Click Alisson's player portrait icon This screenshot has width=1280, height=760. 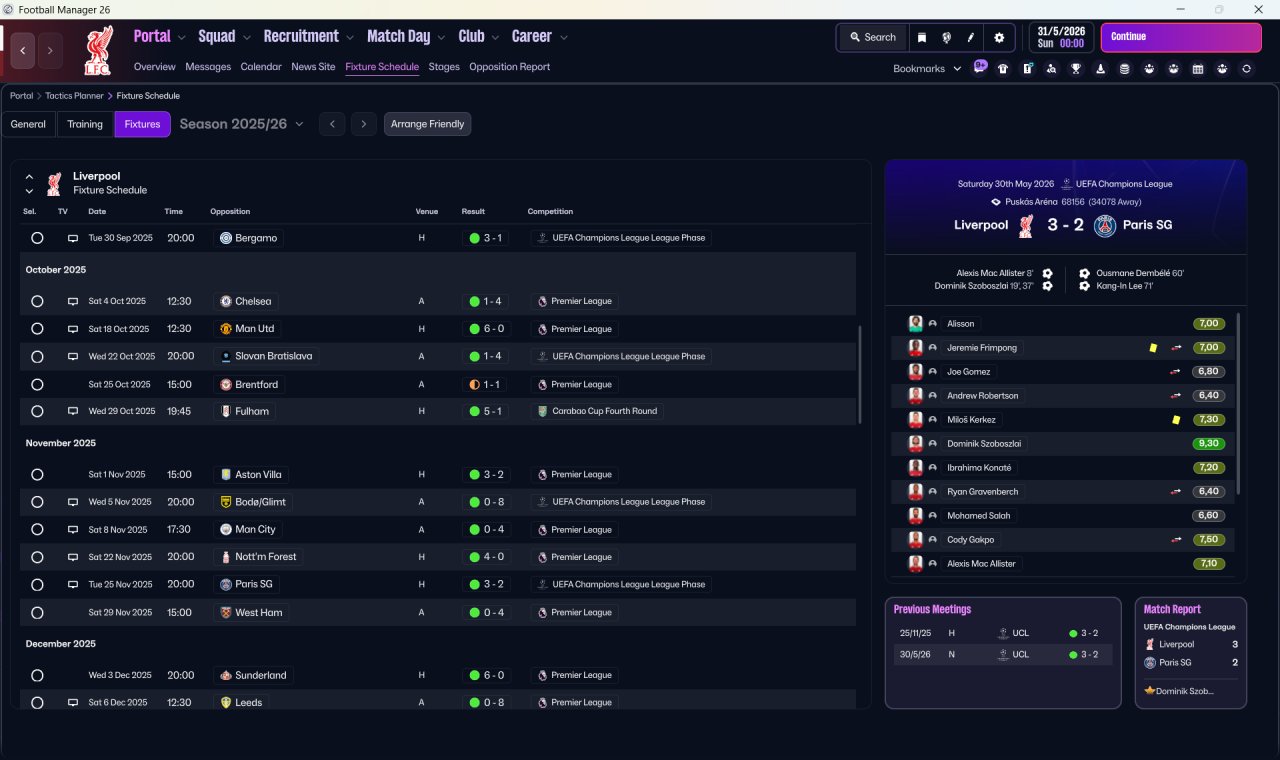click(915, 324)
